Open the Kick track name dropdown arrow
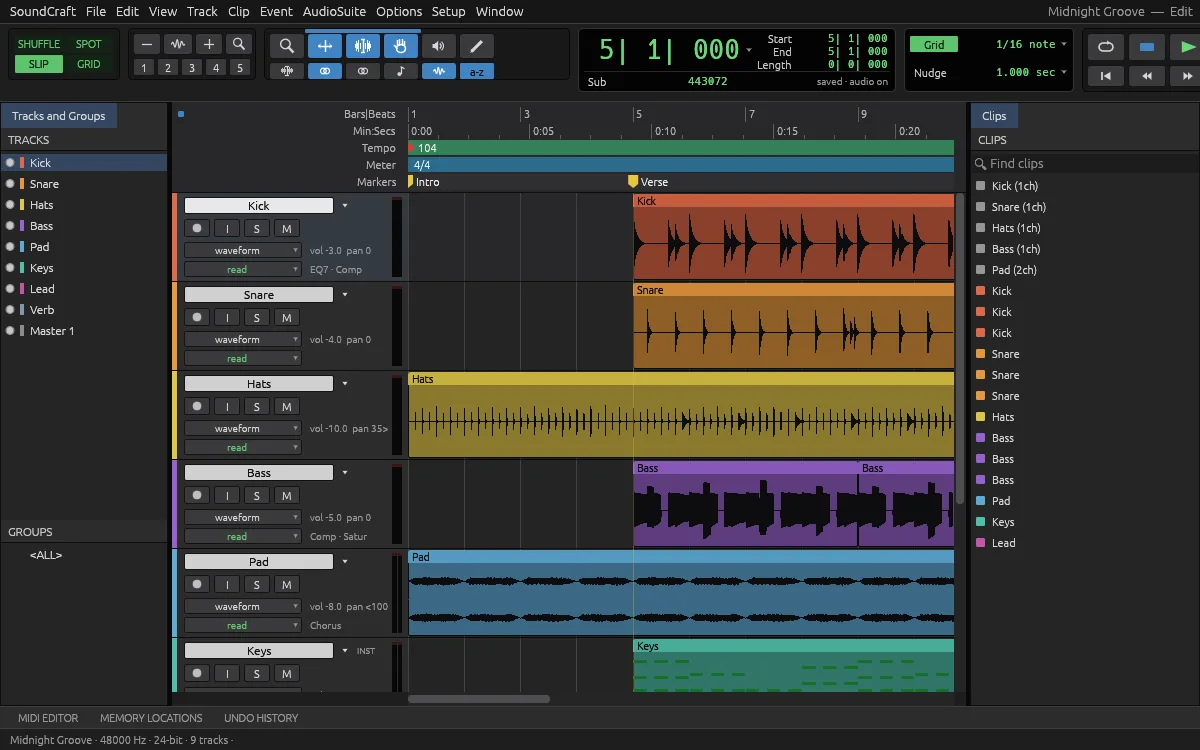Image resolution: width=1200 pixels, height=750 pixels. 345,206
